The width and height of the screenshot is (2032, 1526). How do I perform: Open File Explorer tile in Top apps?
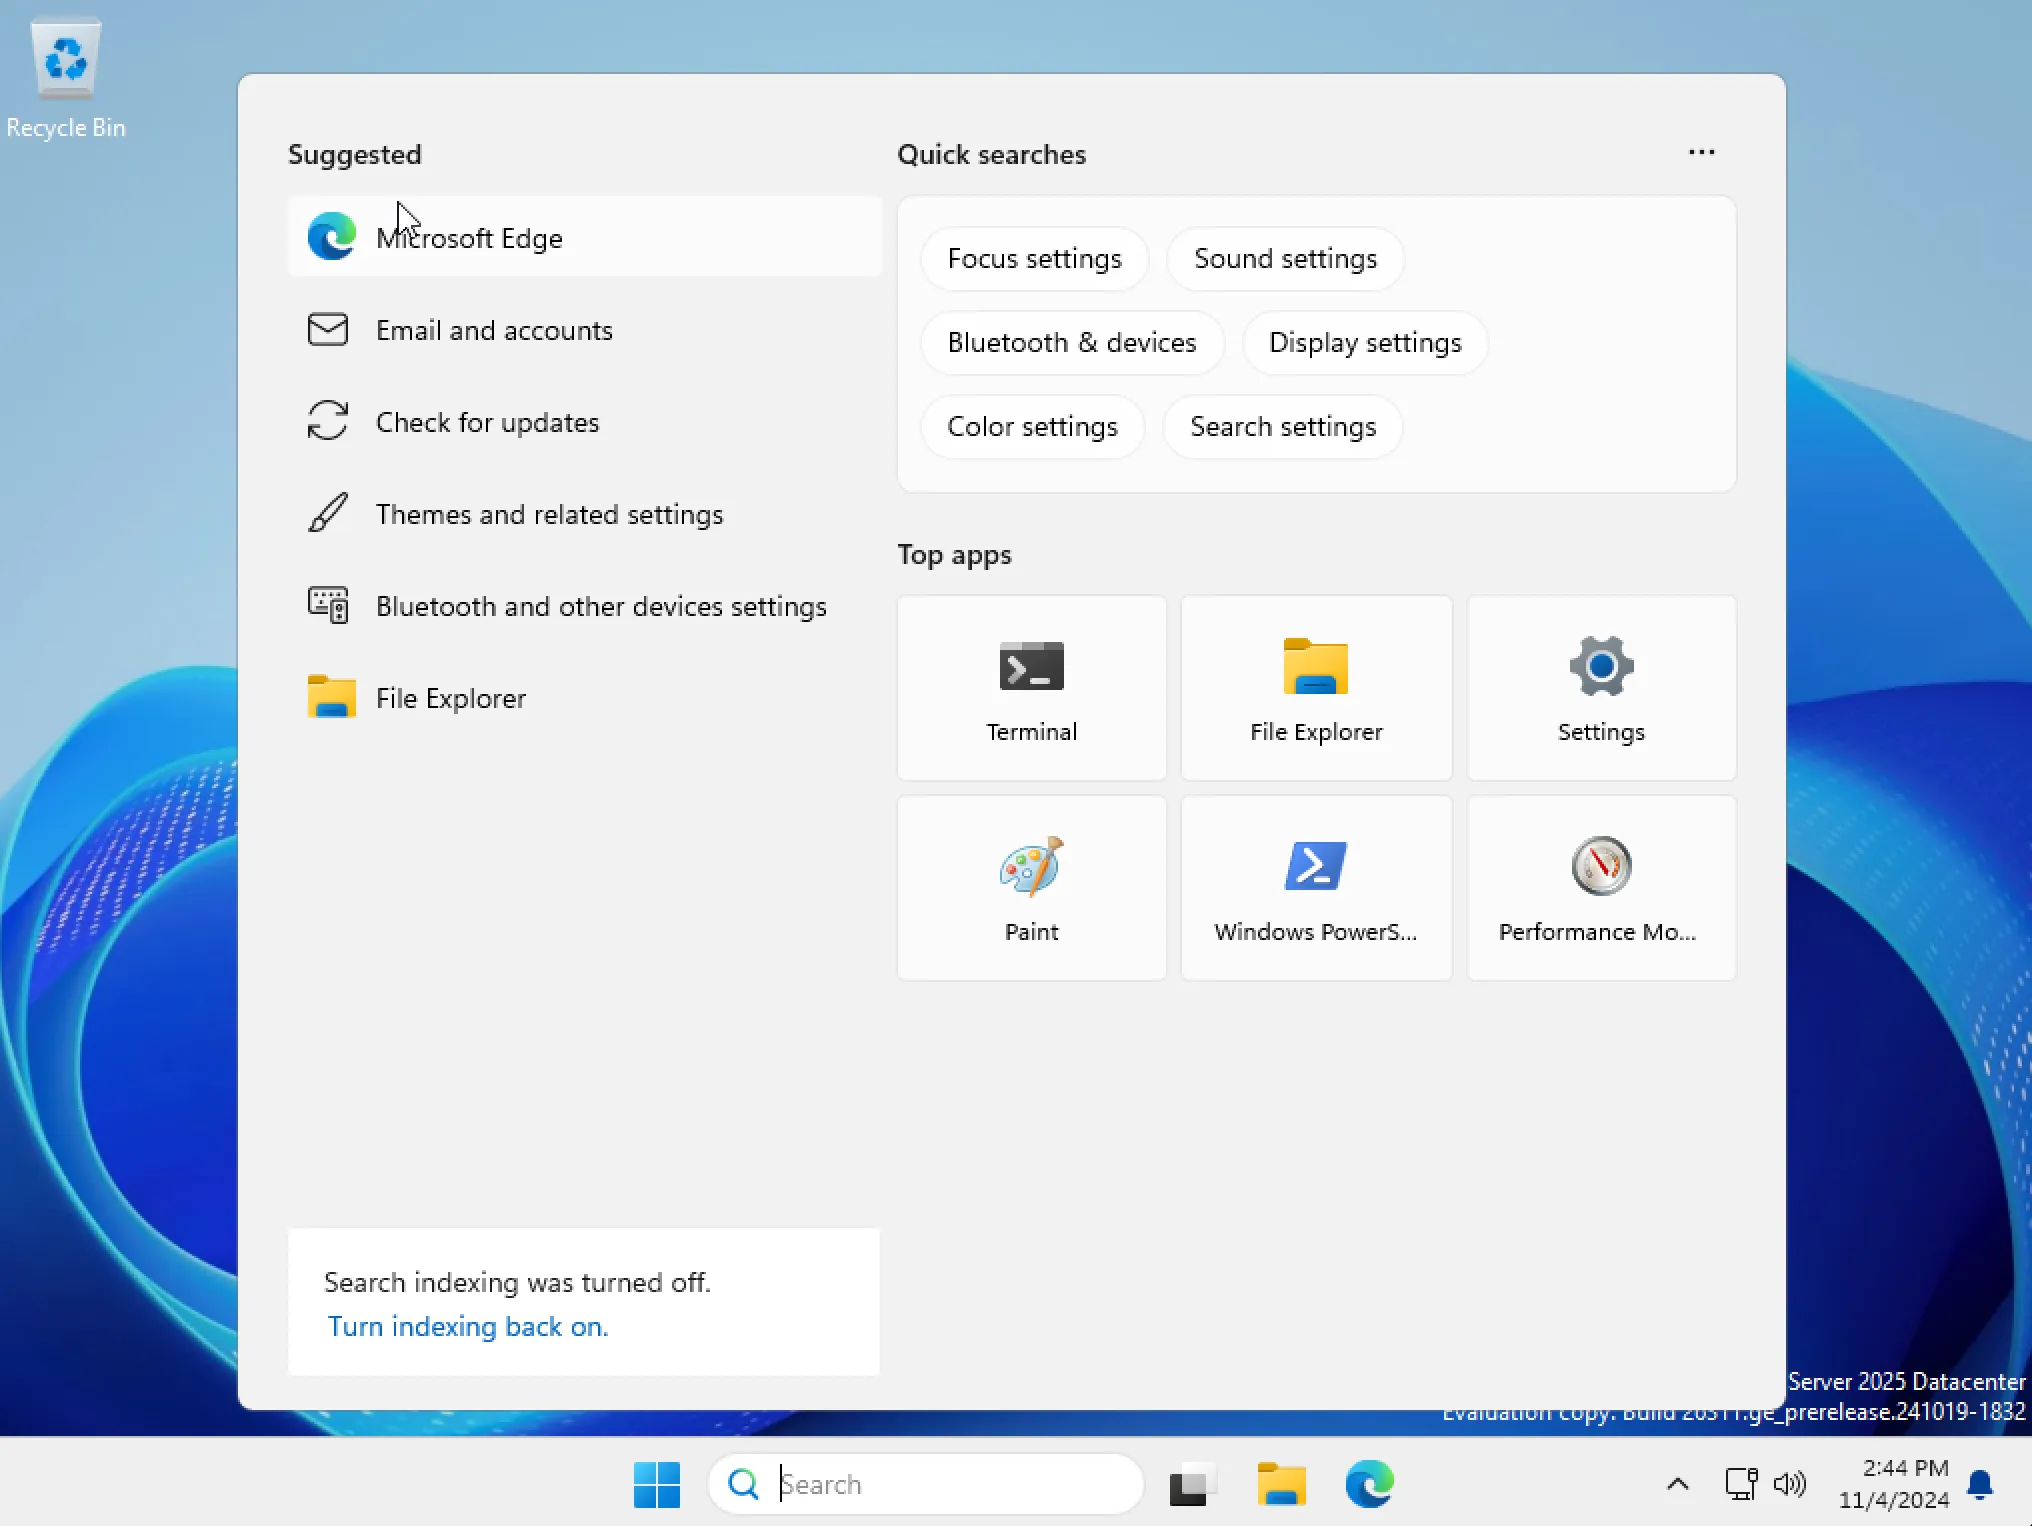(1315, 688)
